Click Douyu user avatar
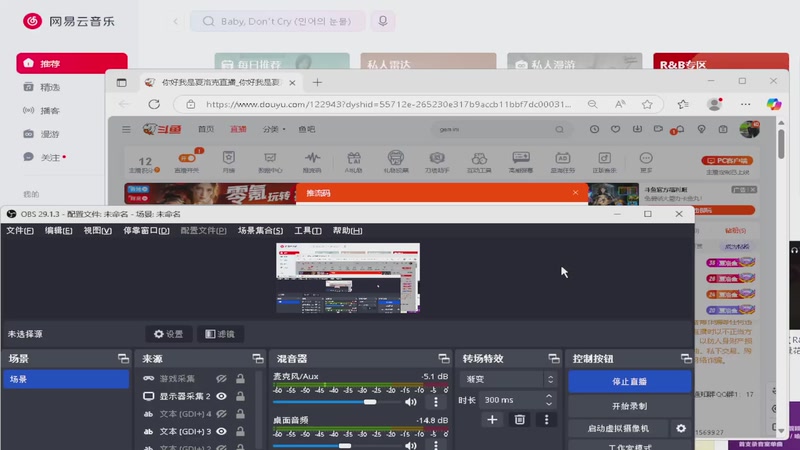 (x=749, y=129)
